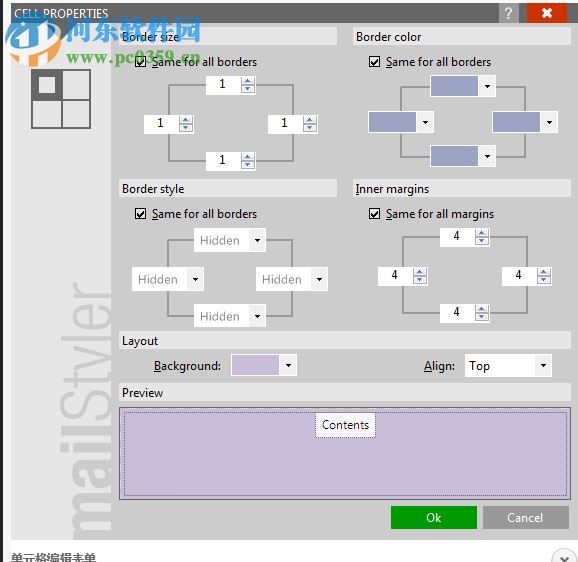Click the bottom border color swatch
The image size is (578, 562).
coord(454,156)
